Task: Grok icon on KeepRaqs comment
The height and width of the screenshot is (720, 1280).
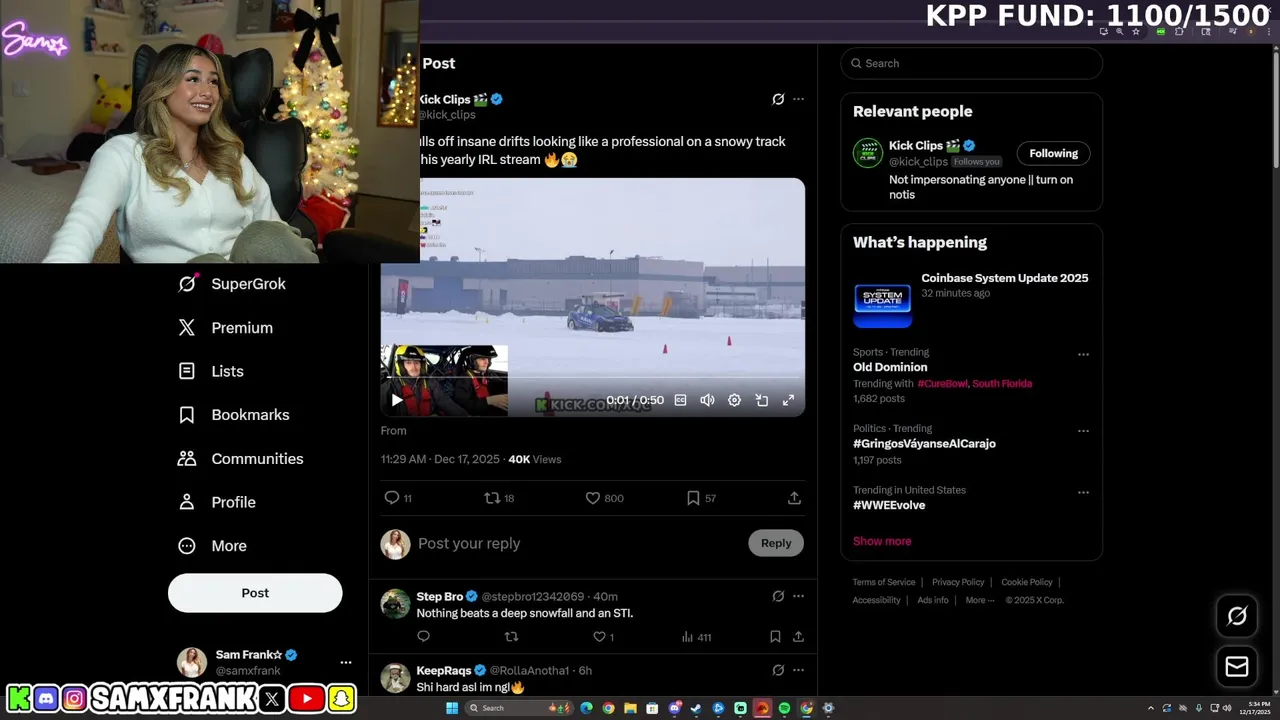Action: click(x=778, y=670)
